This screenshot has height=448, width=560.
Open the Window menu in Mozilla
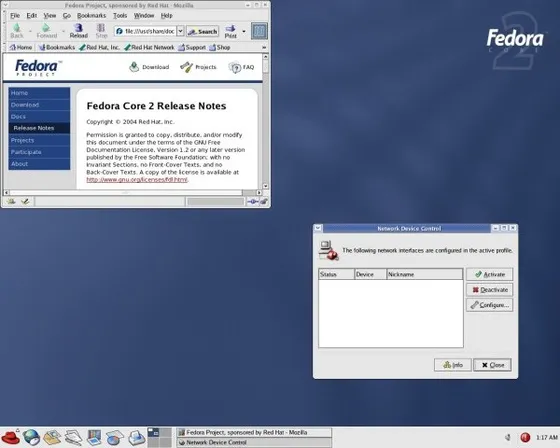coord(144,15)
